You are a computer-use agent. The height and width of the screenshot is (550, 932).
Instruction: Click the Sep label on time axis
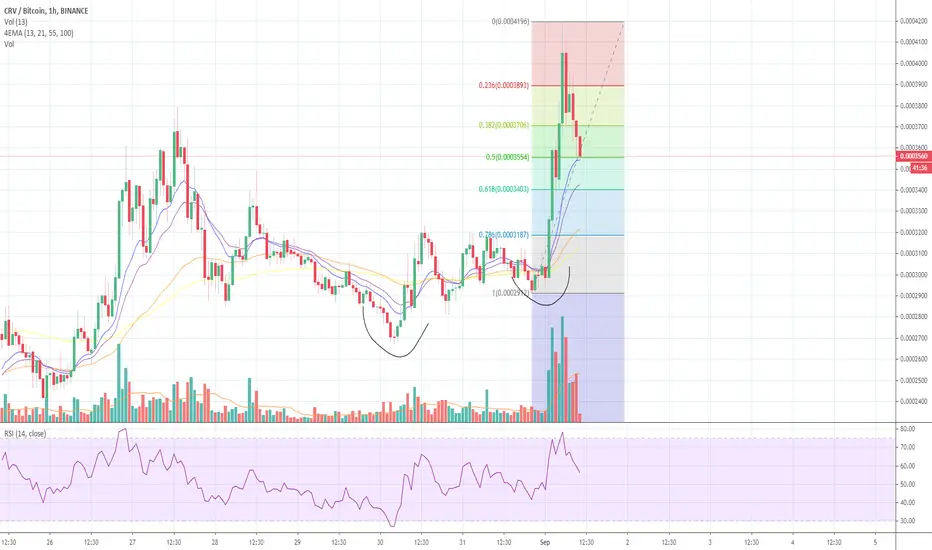tap(544, 542)
